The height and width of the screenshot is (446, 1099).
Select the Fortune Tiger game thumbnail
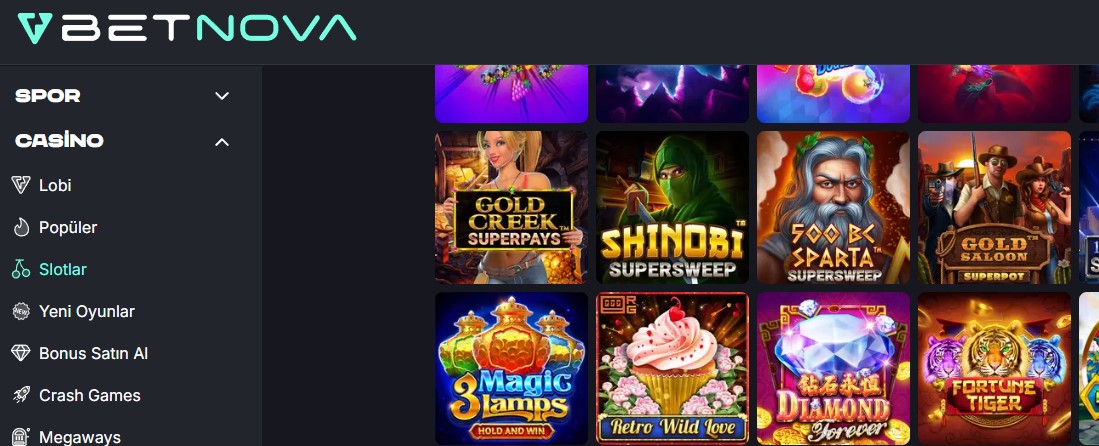pyautogui.click(x=995, y=368)
